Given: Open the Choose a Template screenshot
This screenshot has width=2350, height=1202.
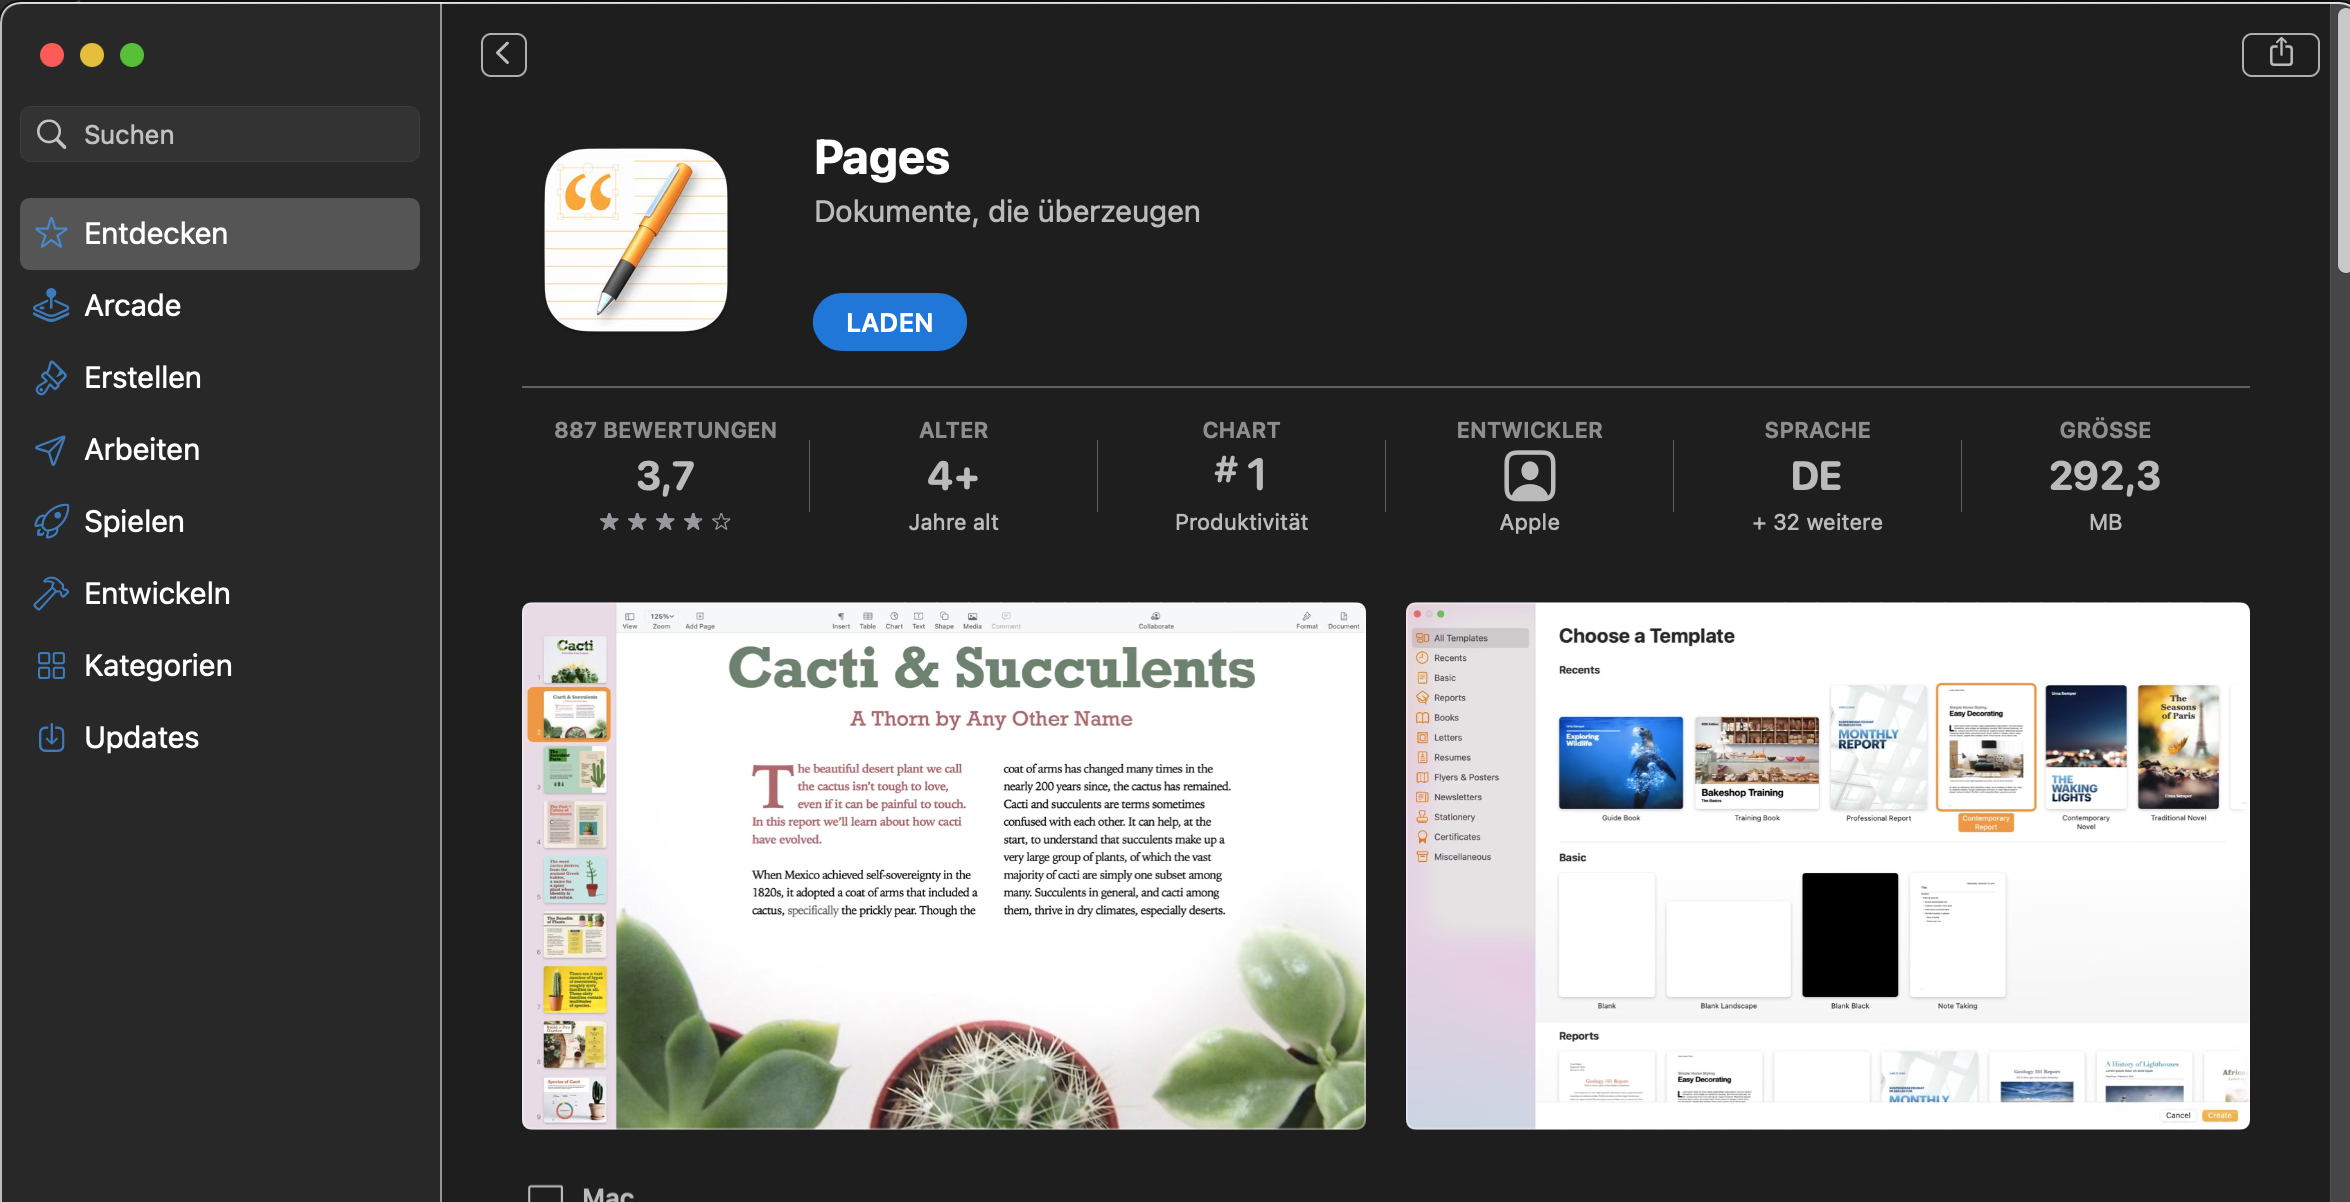Looking at the screenshot, I should [1828, 866].
